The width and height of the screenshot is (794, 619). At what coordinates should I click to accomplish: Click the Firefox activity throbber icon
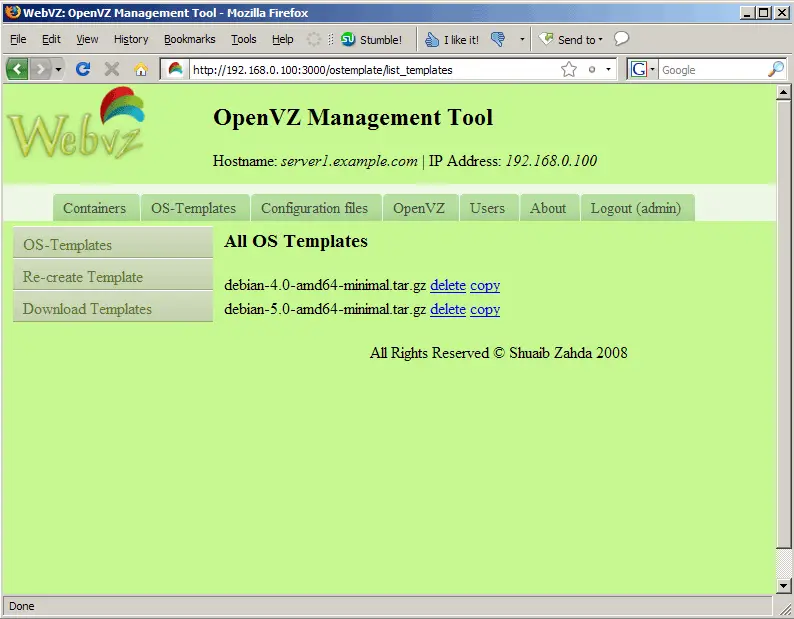314,40
